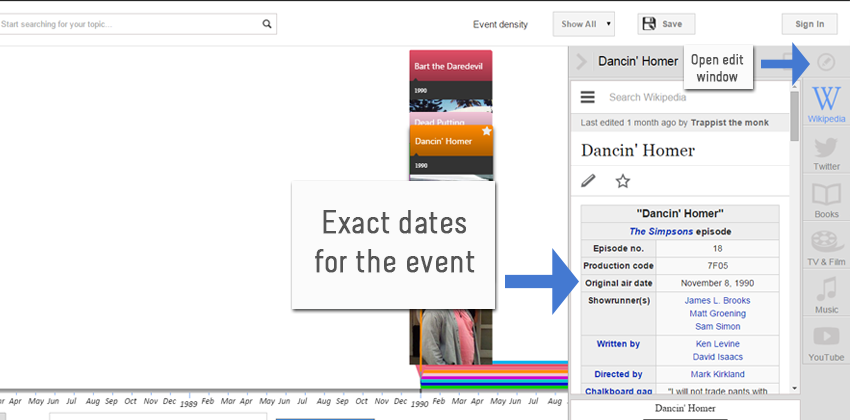Open David Isaacs link
Screen dimensions: 850x420
tap(717, 357)
